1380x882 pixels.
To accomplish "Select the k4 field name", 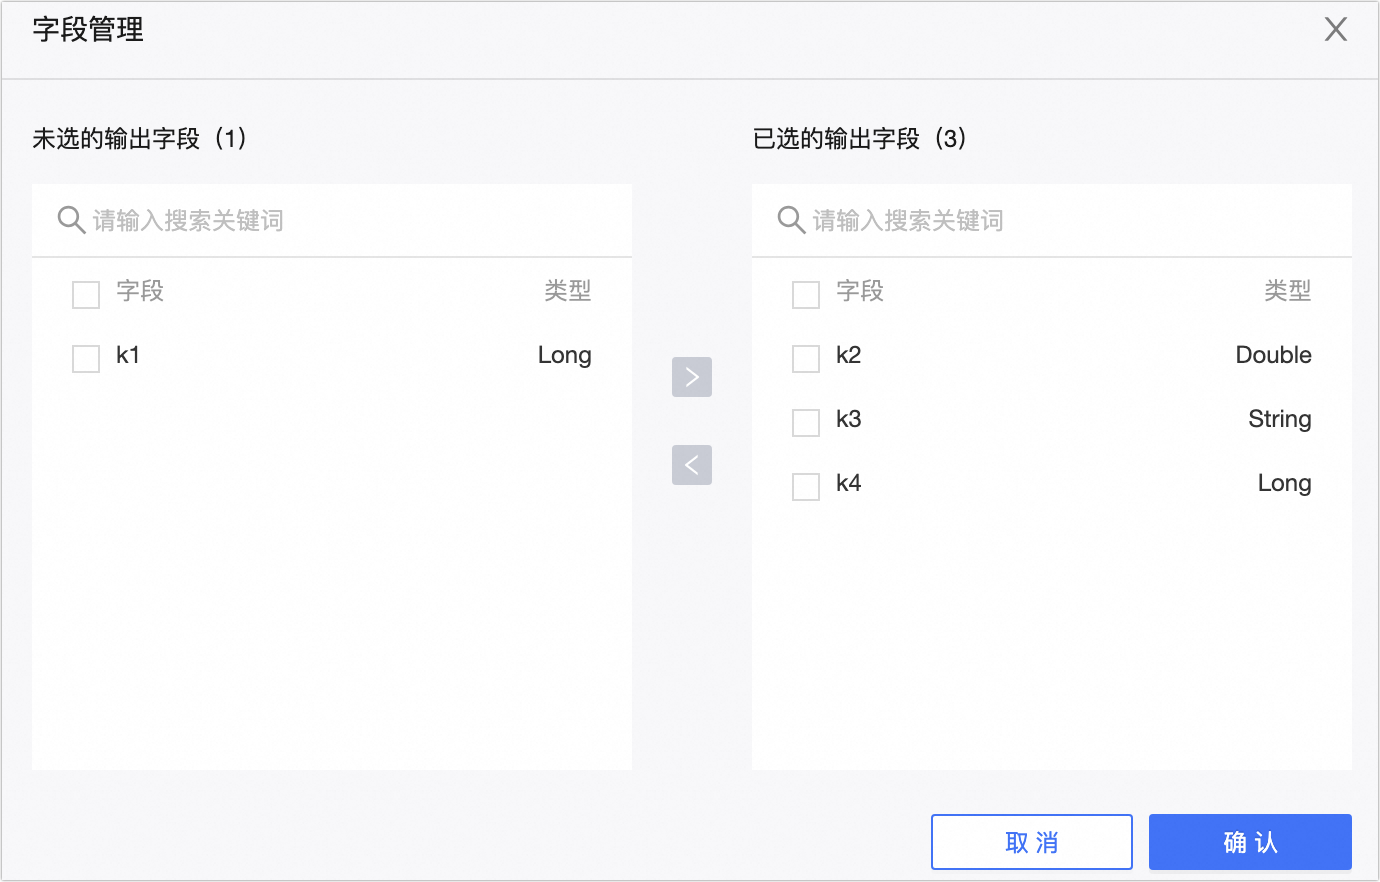I will (849, 483).
